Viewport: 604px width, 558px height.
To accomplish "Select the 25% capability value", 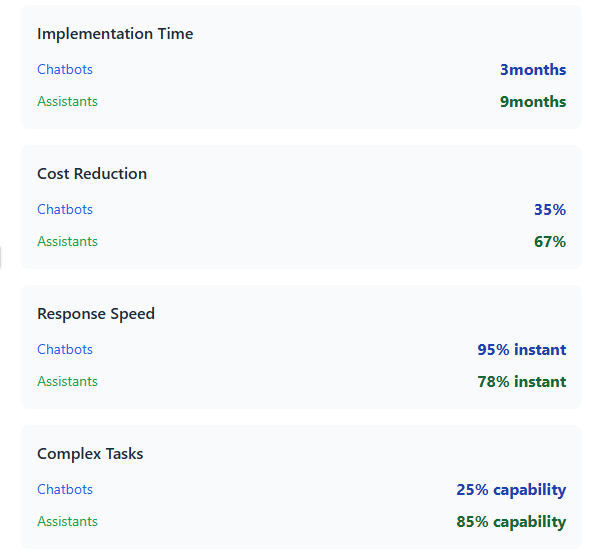I will [x=511, y=490].
